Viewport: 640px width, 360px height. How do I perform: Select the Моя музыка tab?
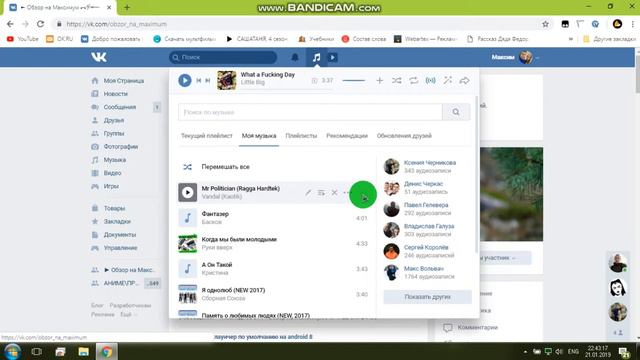[259, 136]
